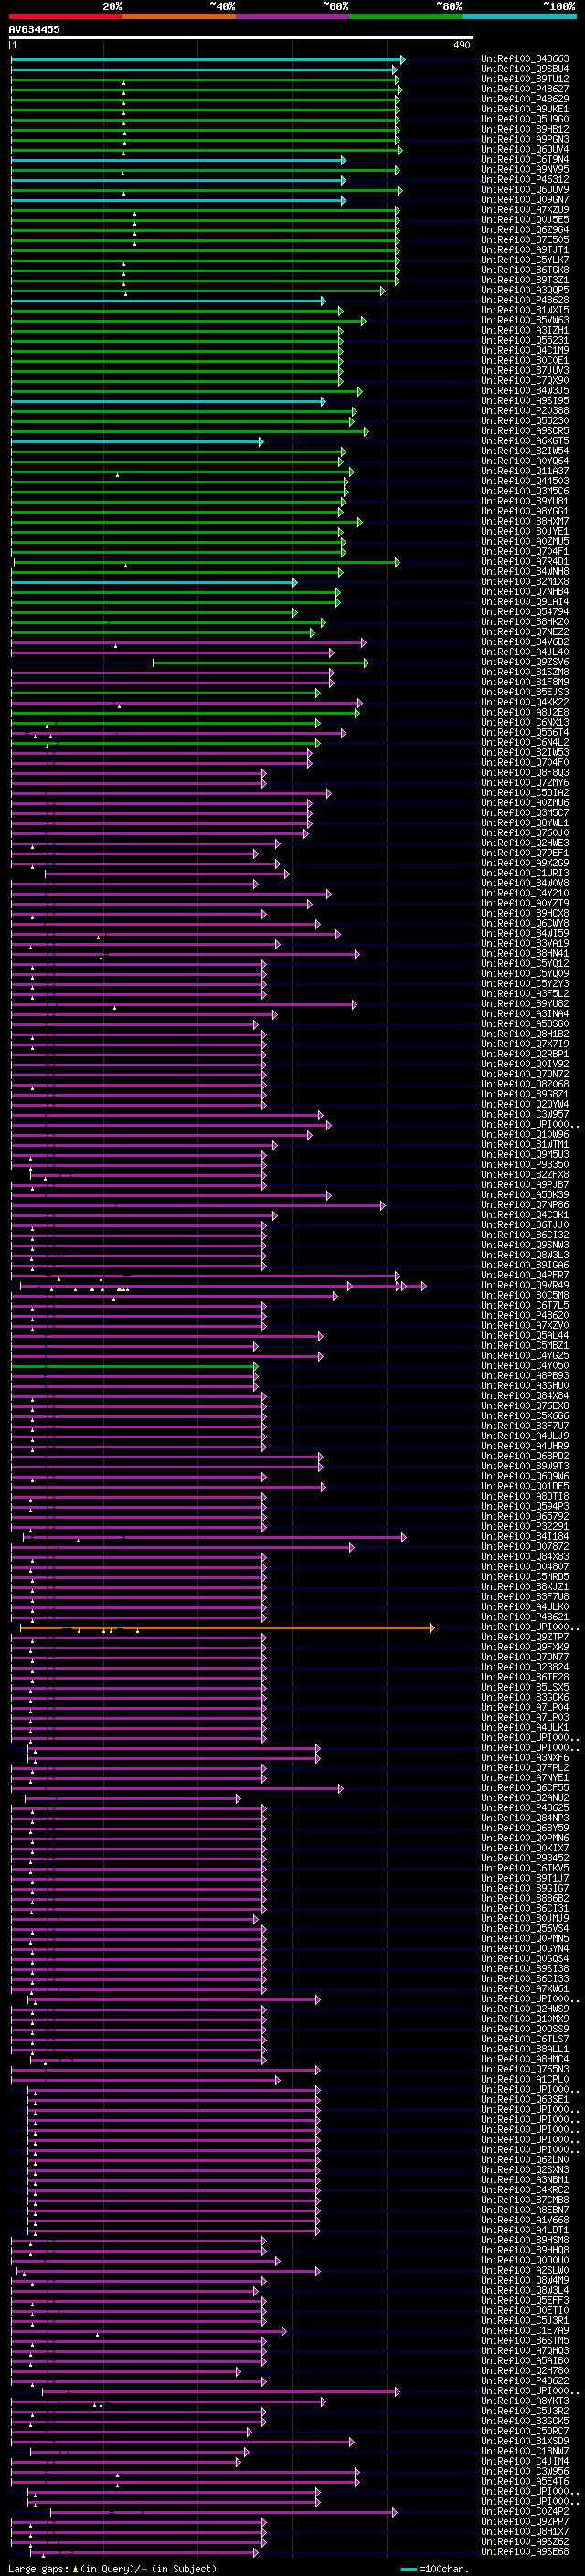The width and height of the screenshot is (585, 2576).
Task: Click the red ~20% identity color band
Action: (x=65, y=16)
